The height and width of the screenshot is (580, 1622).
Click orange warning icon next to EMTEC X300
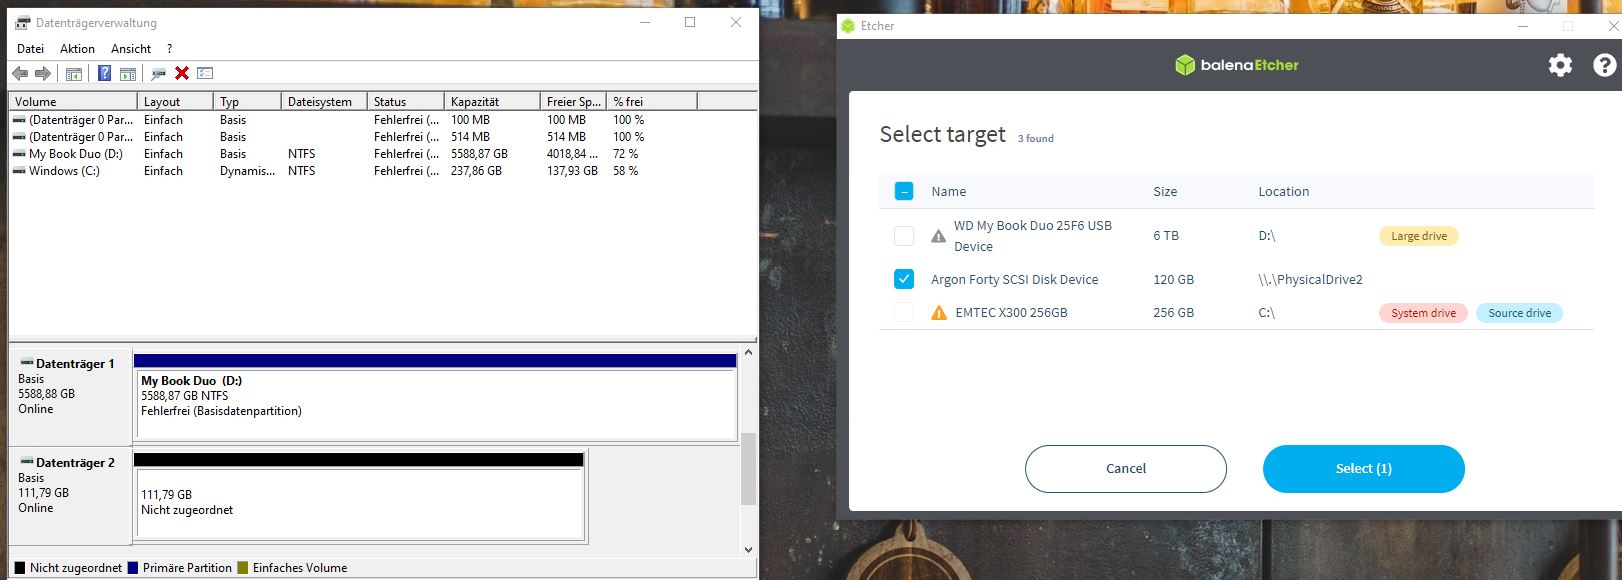938,313
